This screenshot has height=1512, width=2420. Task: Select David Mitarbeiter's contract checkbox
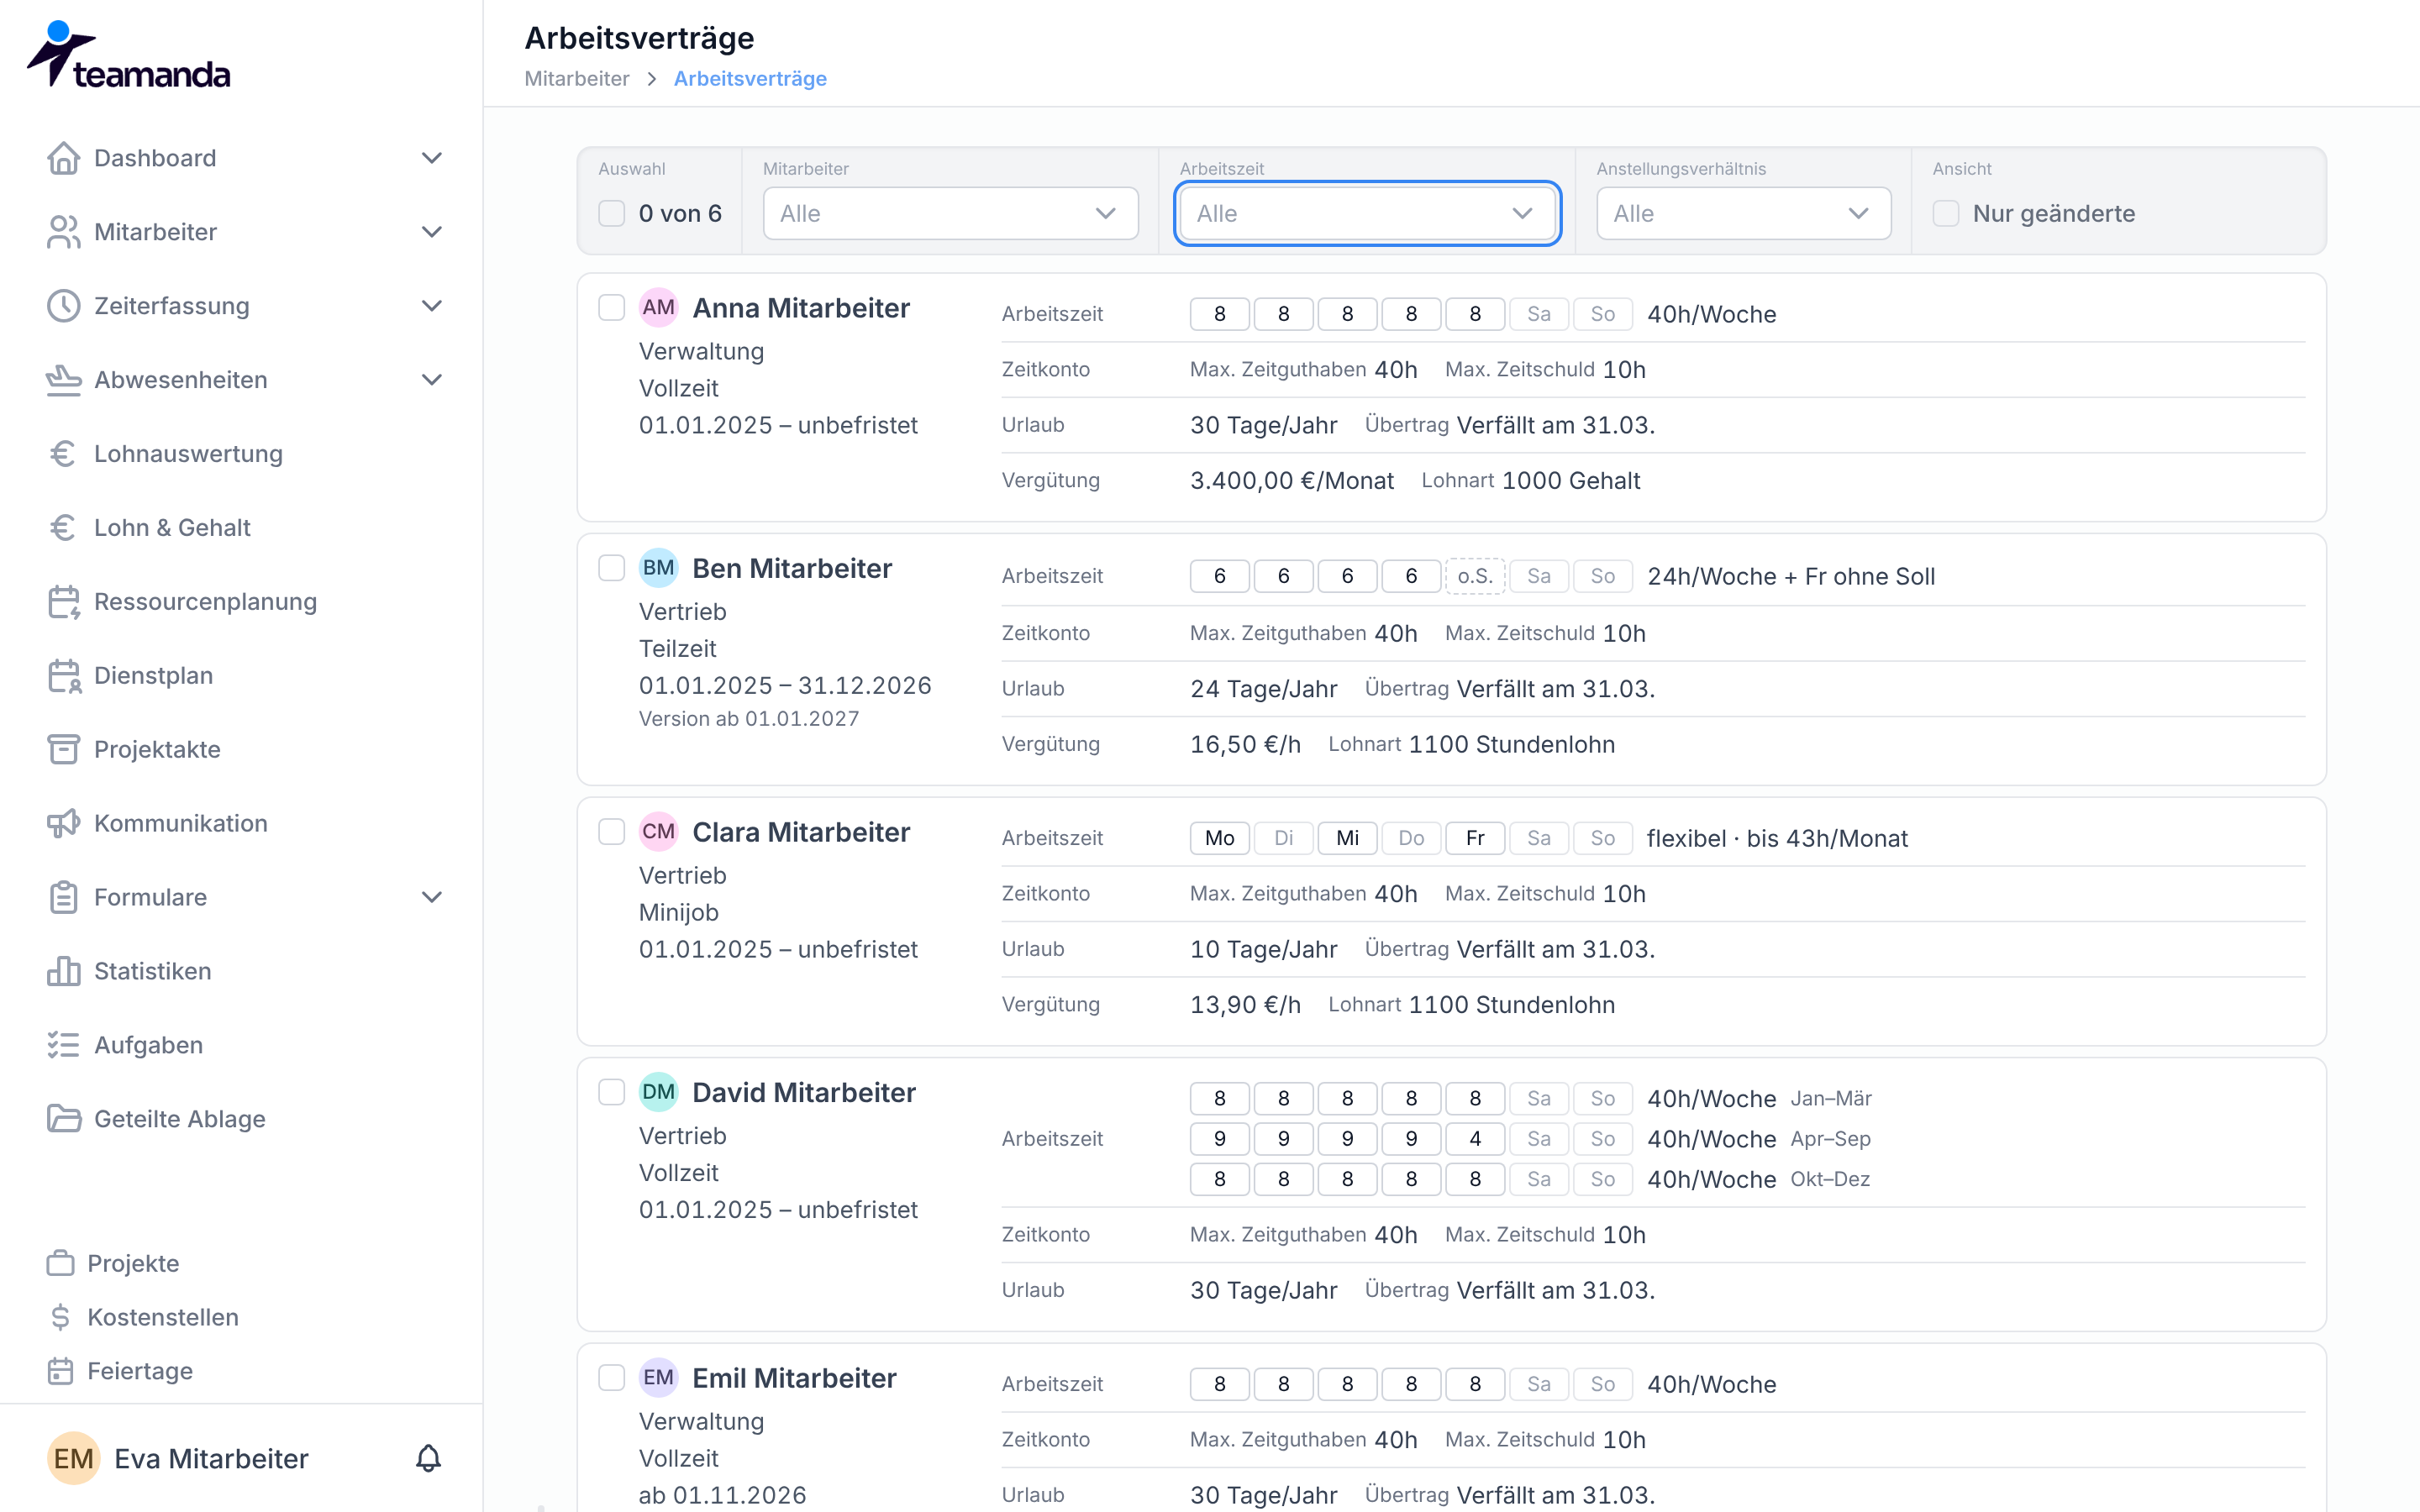point(612,1091)
